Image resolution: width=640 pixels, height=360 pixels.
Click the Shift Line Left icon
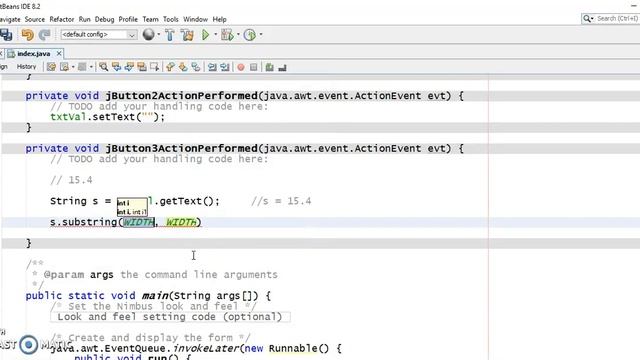click(212, 67)
